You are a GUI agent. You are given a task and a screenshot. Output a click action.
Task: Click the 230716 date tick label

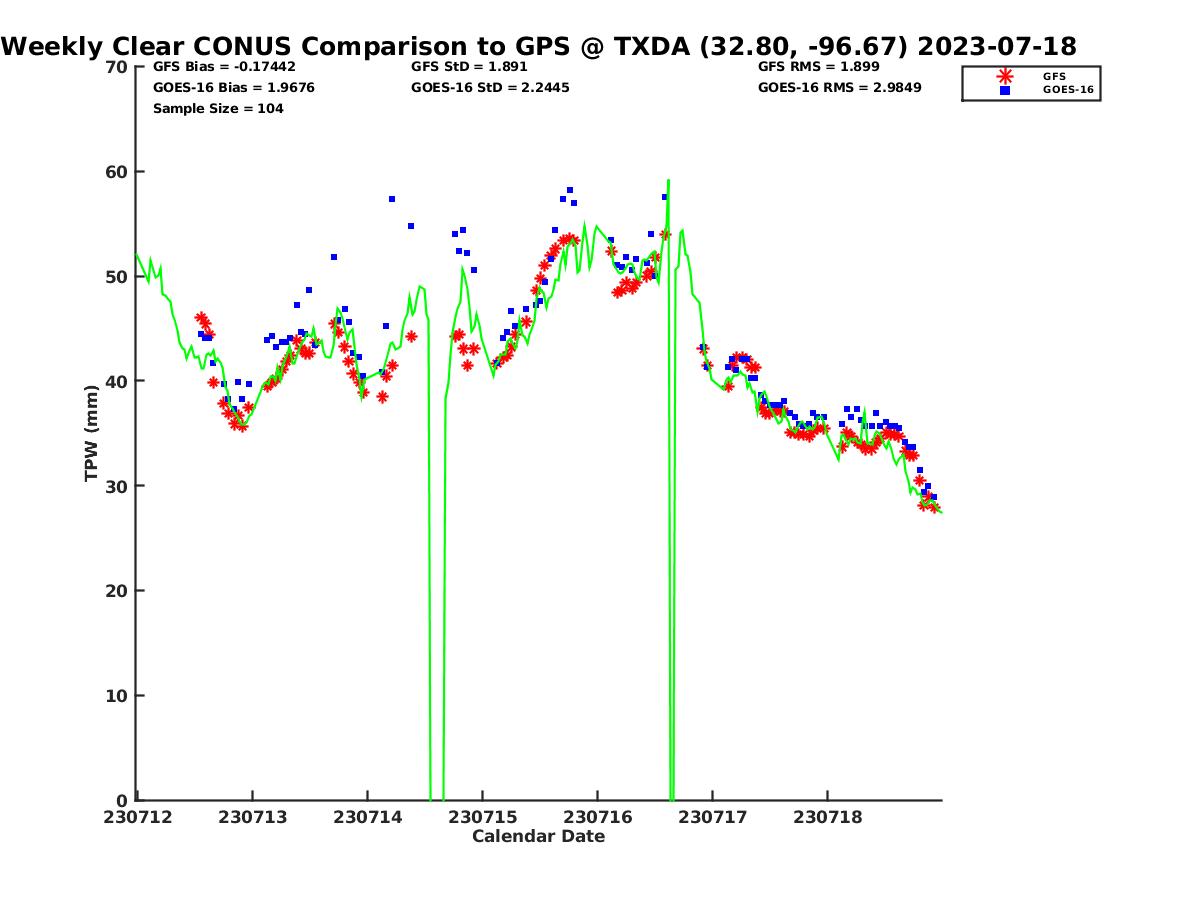click(x=597, y=817)
